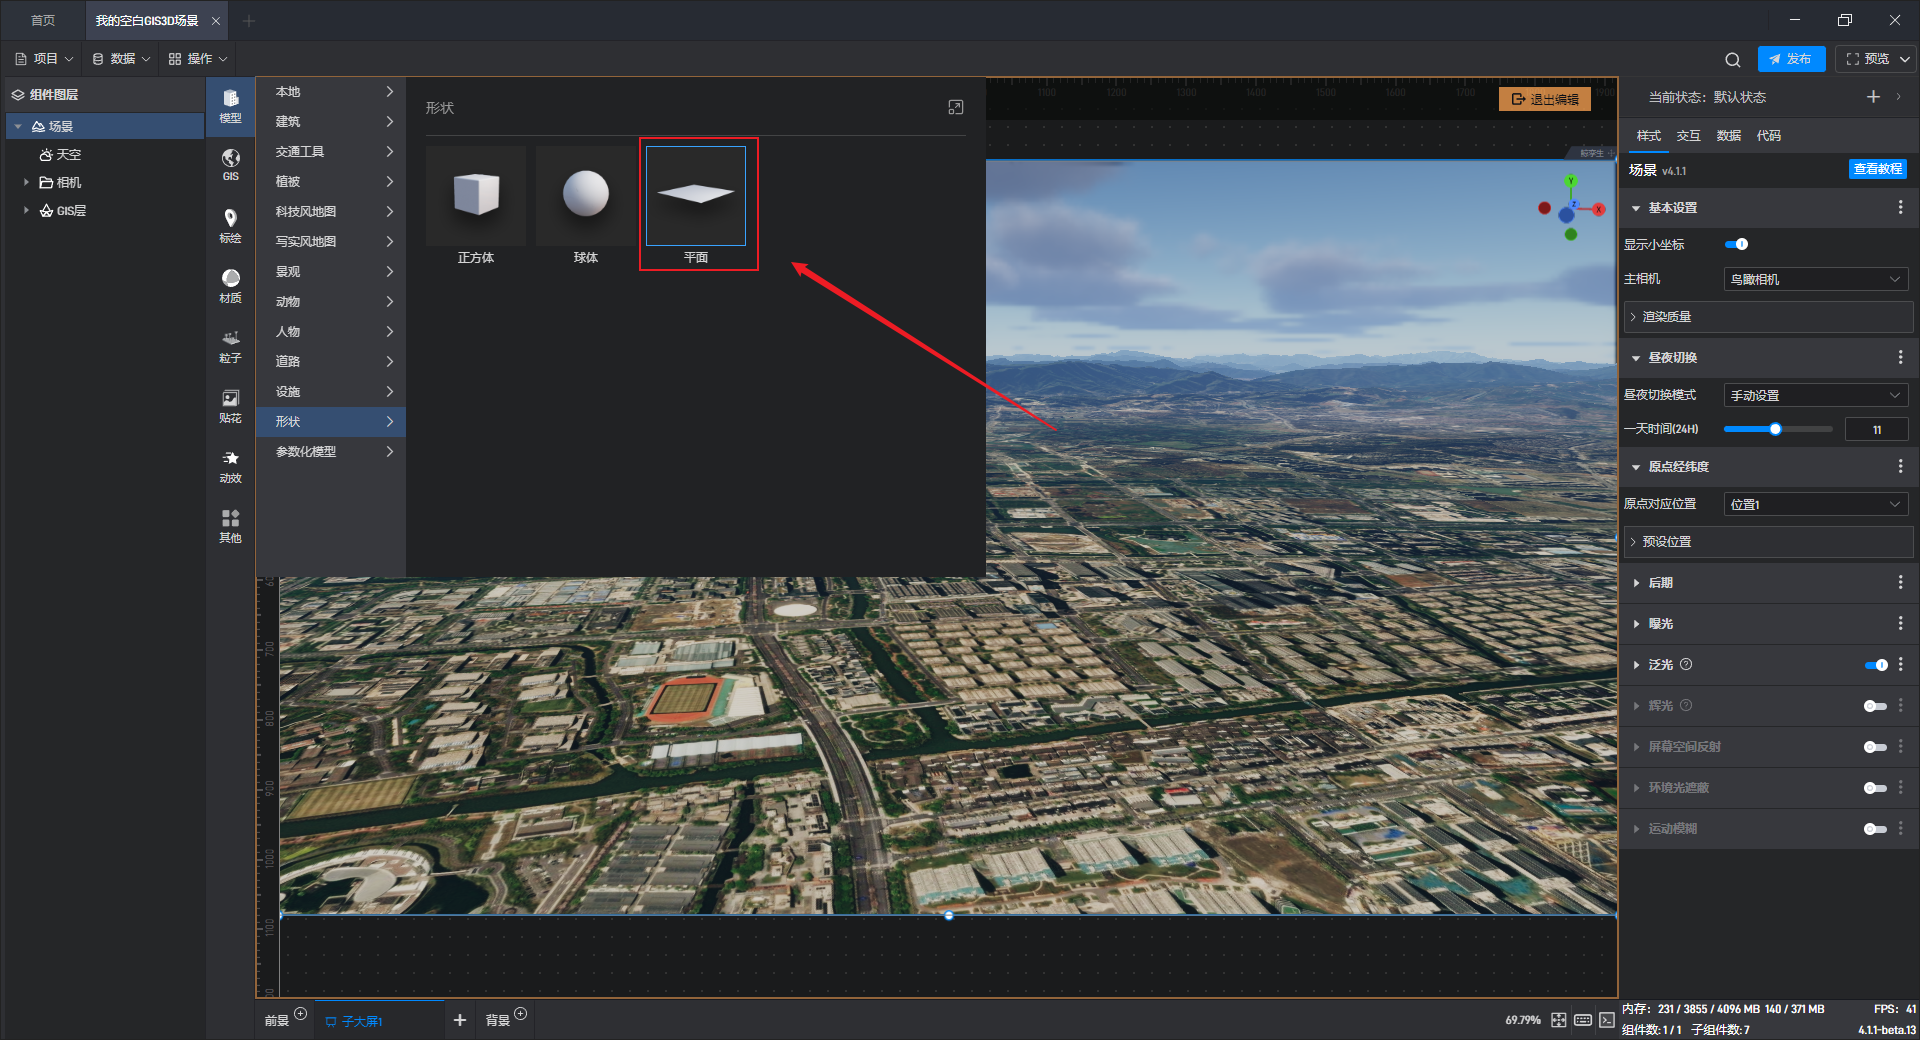This screenshot has height=1040, width=1920.
Task: Switch to the 代码 tab
Action: coord(1768,135)
